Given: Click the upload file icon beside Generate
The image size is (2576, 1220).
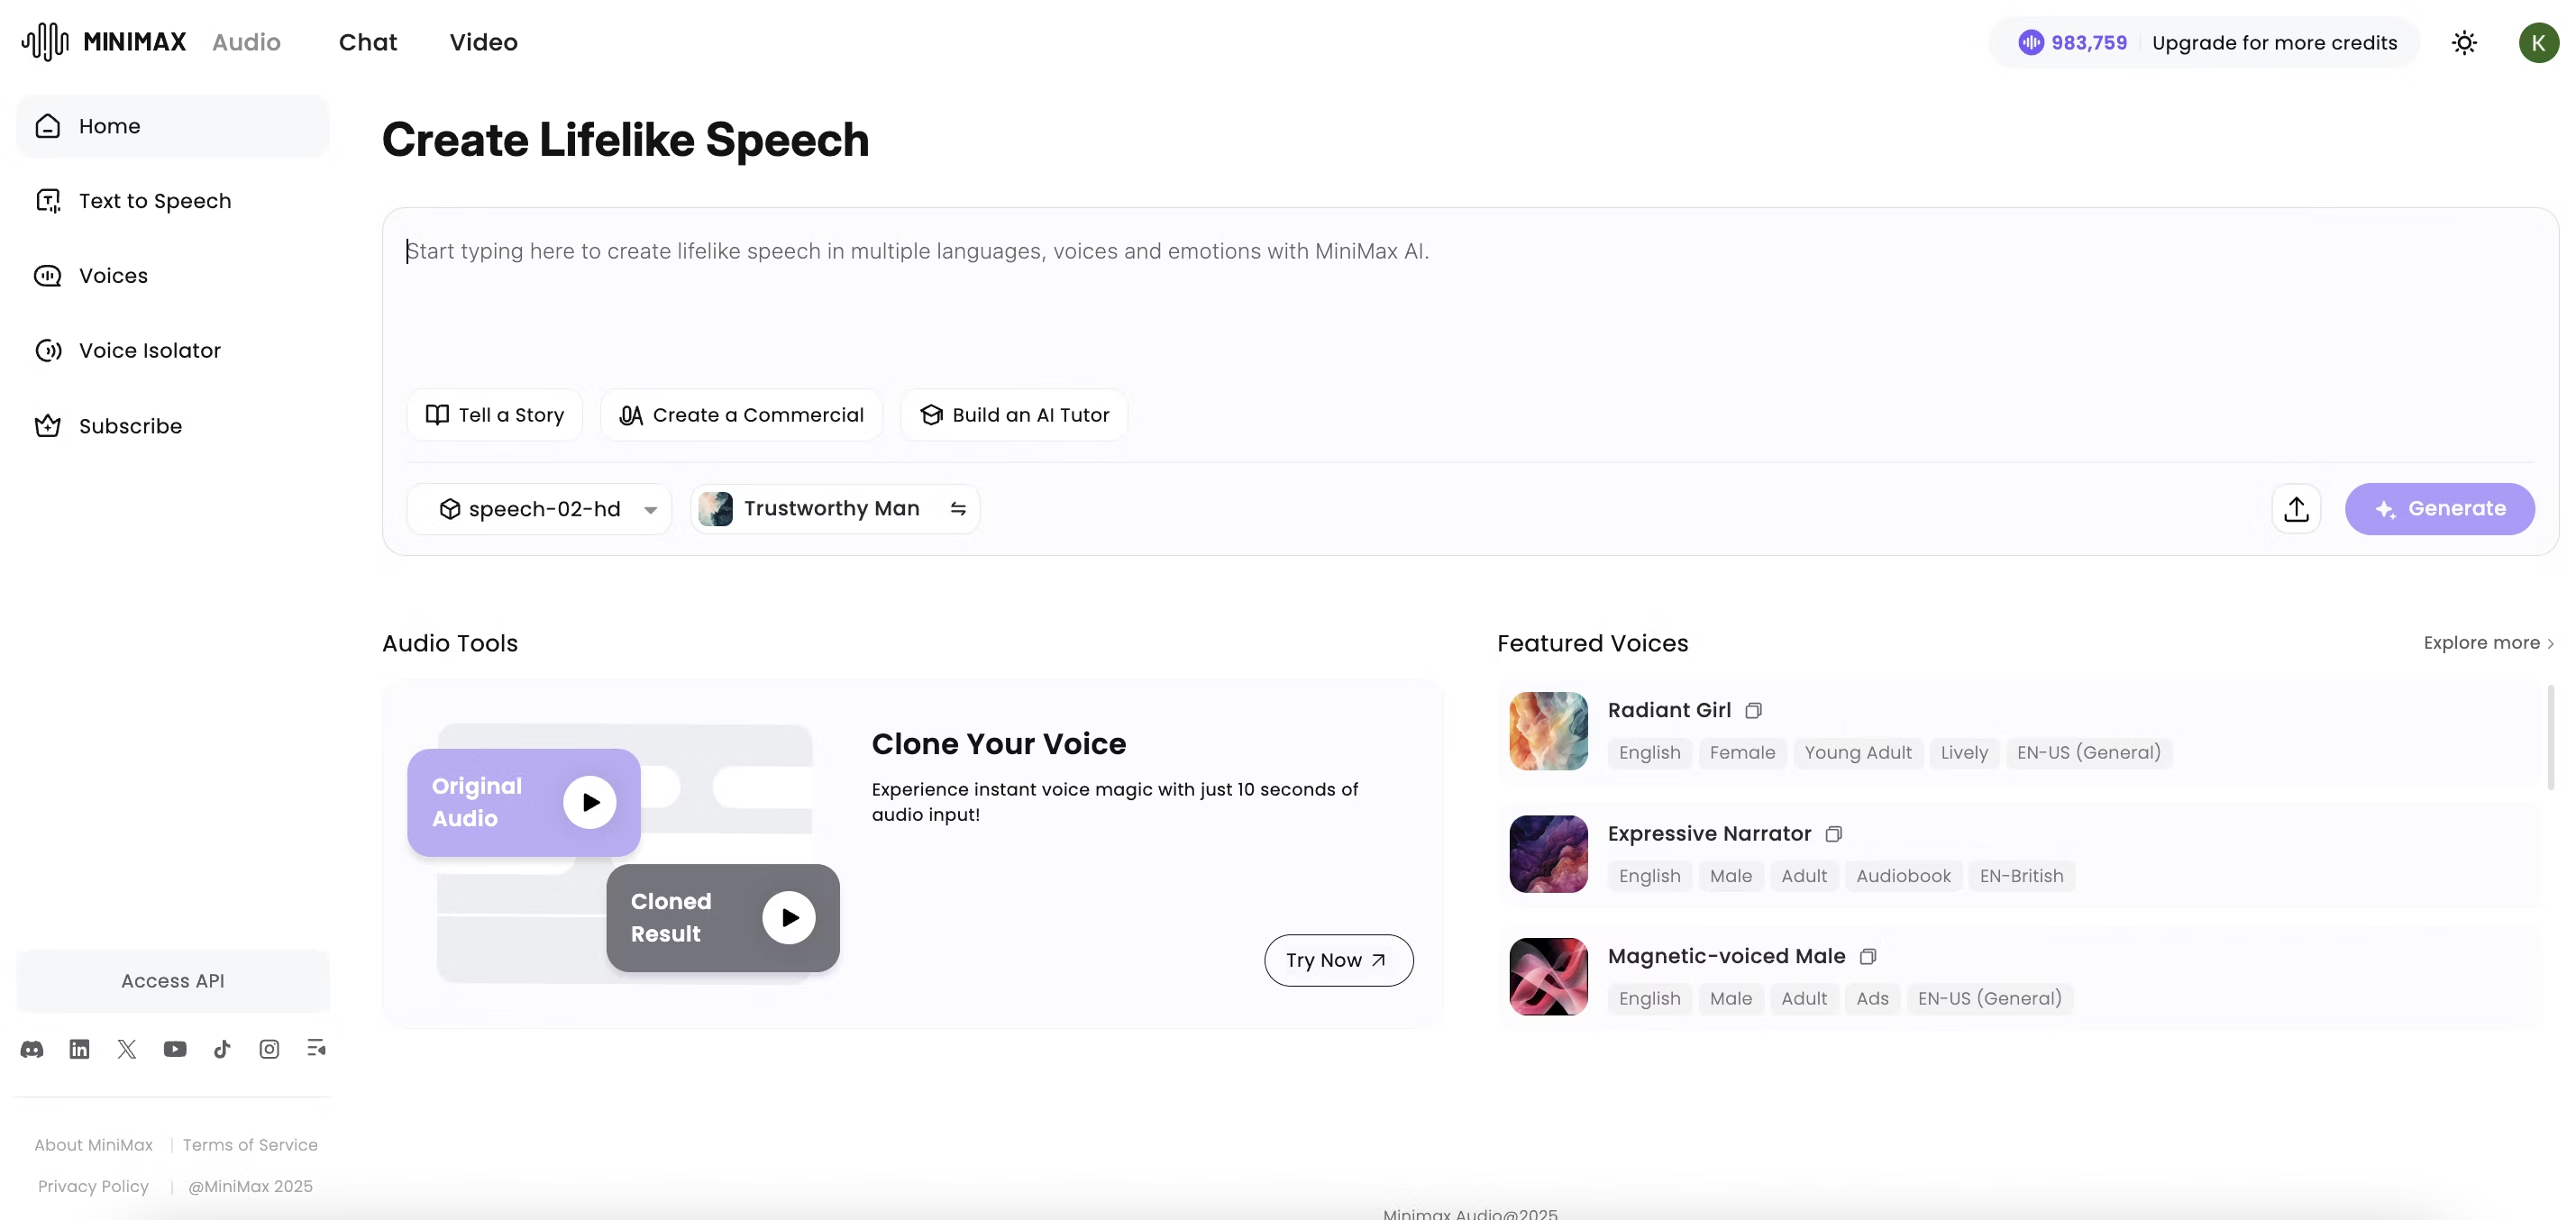Looking at the screenshot, I should [x=2296, y=509].
